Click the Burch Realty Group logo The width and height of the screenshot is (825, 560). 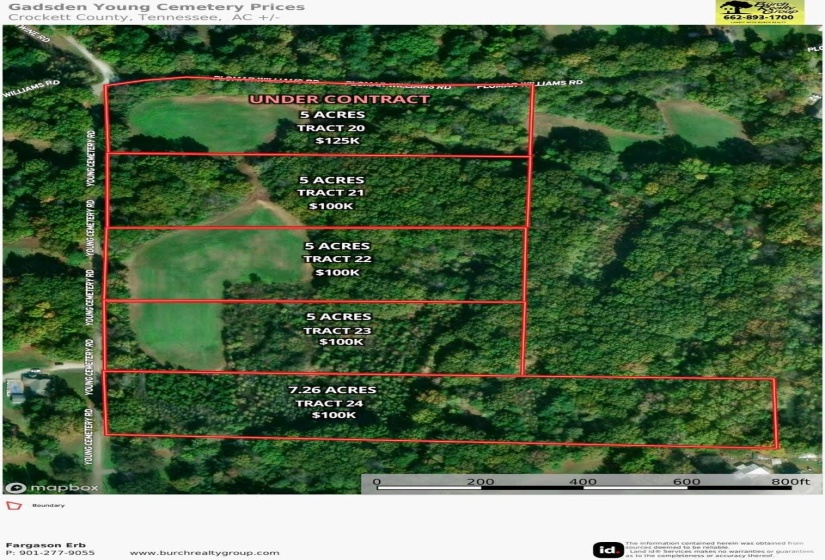click(760, 12)
